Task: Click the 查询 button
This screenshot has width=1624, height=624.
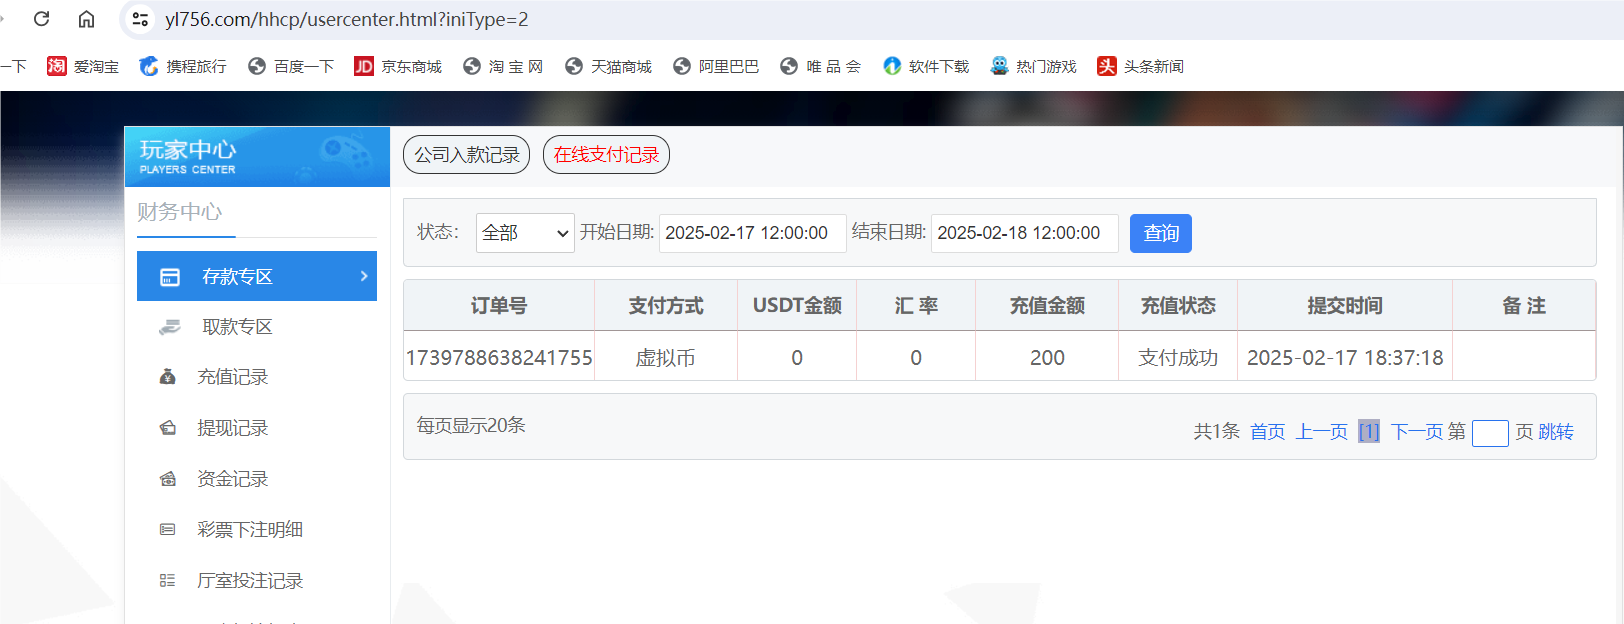Action: coord(1161,234)
